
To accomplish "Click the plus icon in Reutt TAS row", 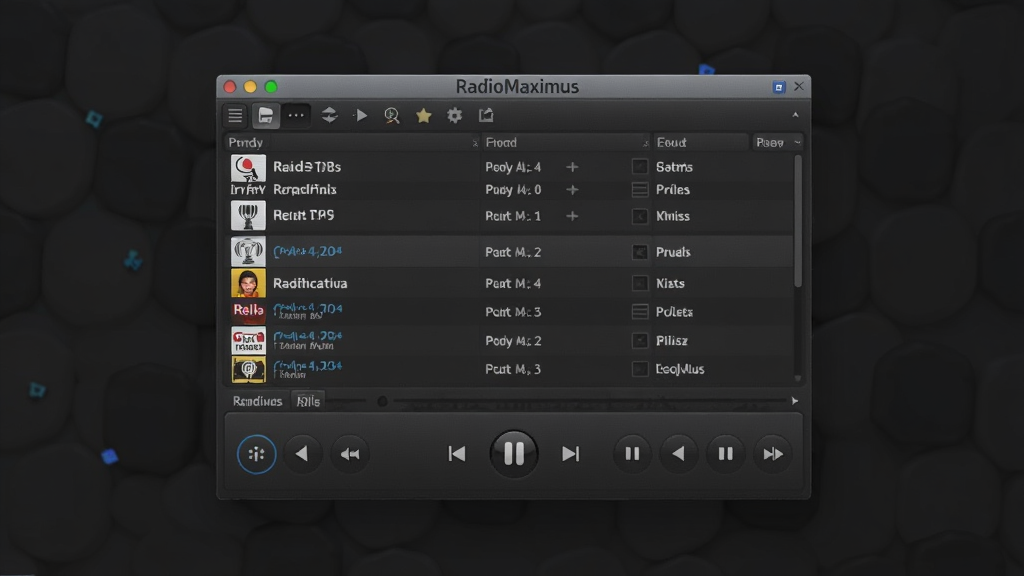I will [x=572, y=216].
